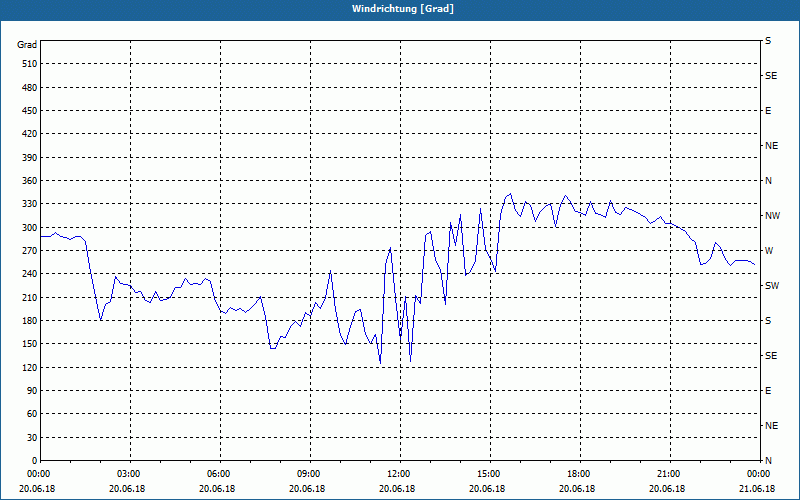The width and height of the screenshot is (800, 500).
Task: Pick the 60 y-axis tick label
Action: click(x=32, y=414)
